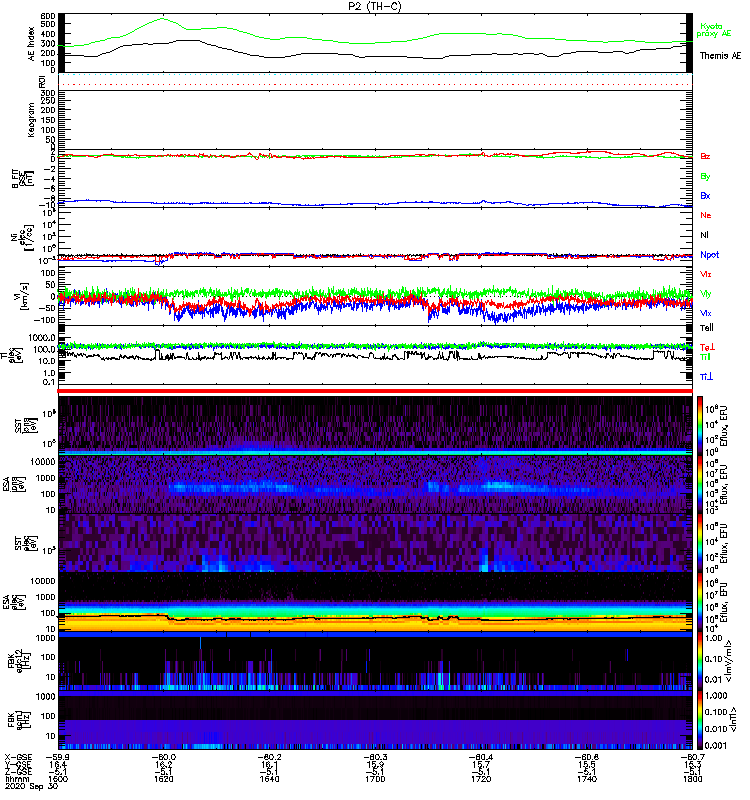This screenshot has width=750, height=800.
Task: Click the 1620 time tick label
Action: pos(163,779)
